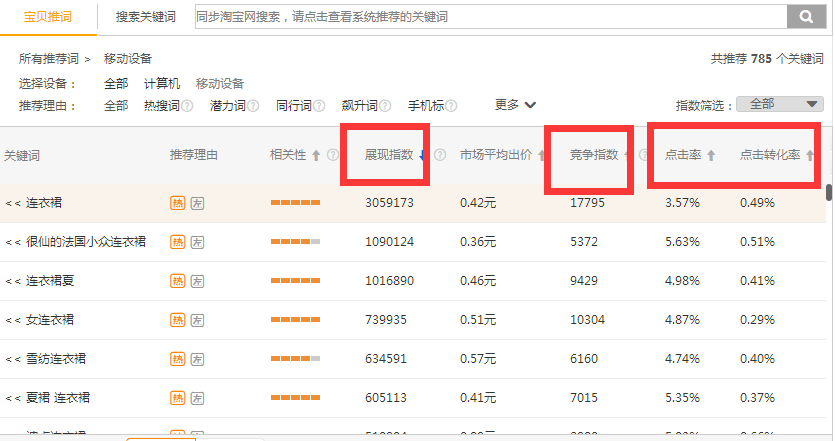Add keyword 雪纺连衣裙 using its << arrows
Viewport: 835px width, 441px height.
13,359
